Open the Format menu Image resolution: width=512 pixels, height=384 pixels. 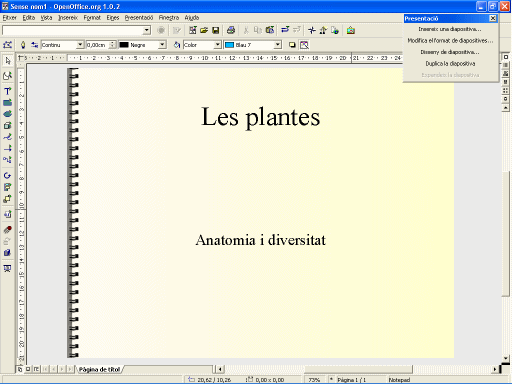[92, 18]
